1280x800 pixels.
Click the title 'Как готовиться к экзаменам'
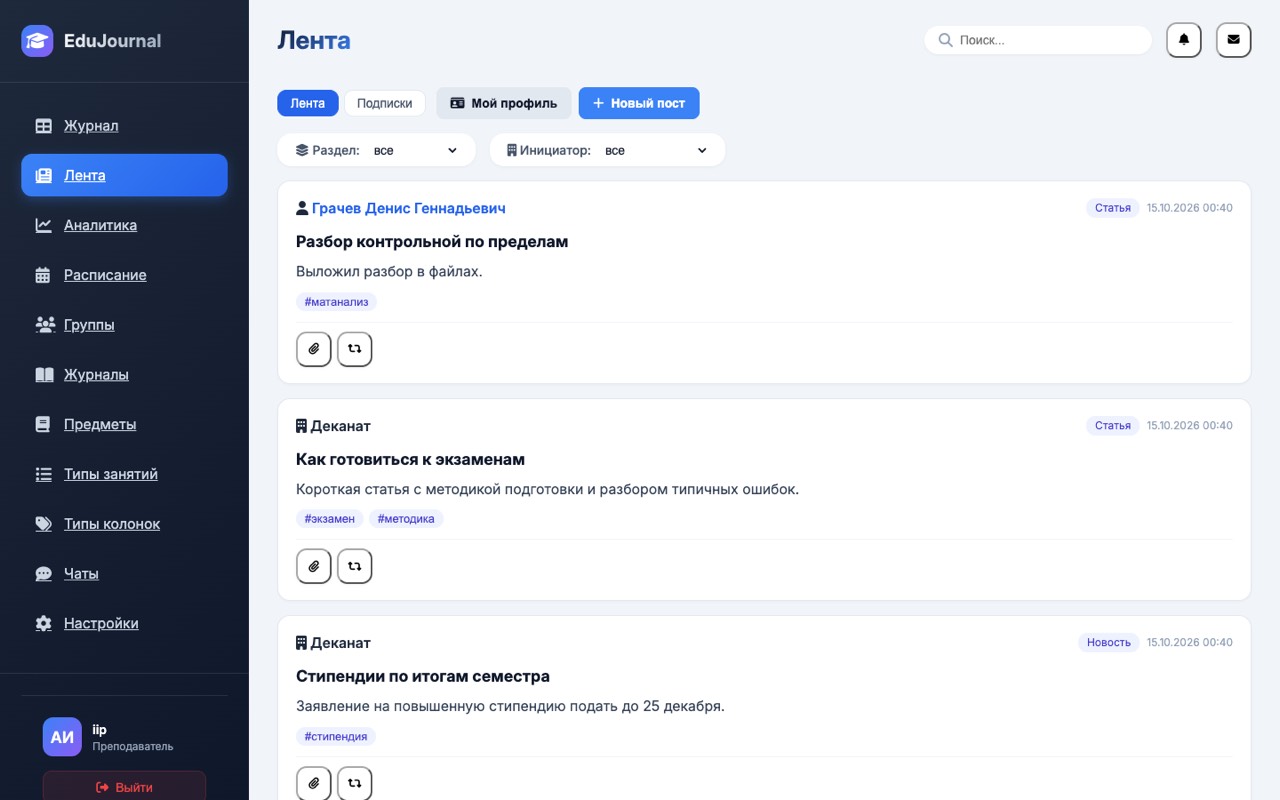(410, 459)
